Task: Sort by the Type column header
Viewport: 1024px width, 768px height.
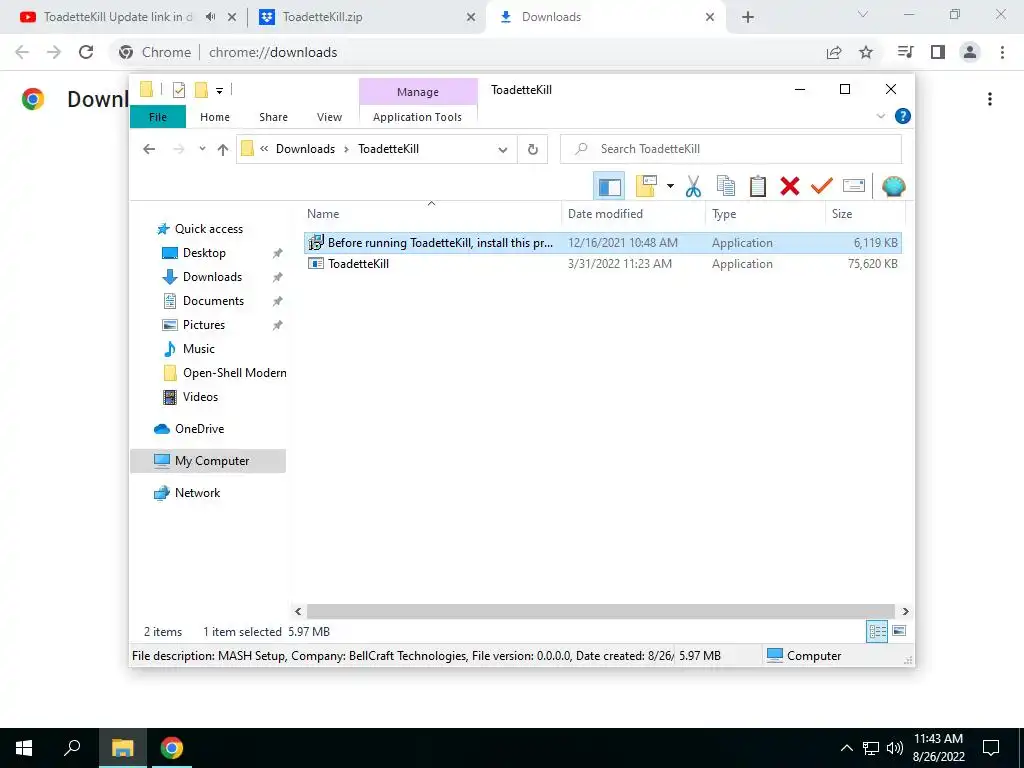Action: click(x=765, y=214)
